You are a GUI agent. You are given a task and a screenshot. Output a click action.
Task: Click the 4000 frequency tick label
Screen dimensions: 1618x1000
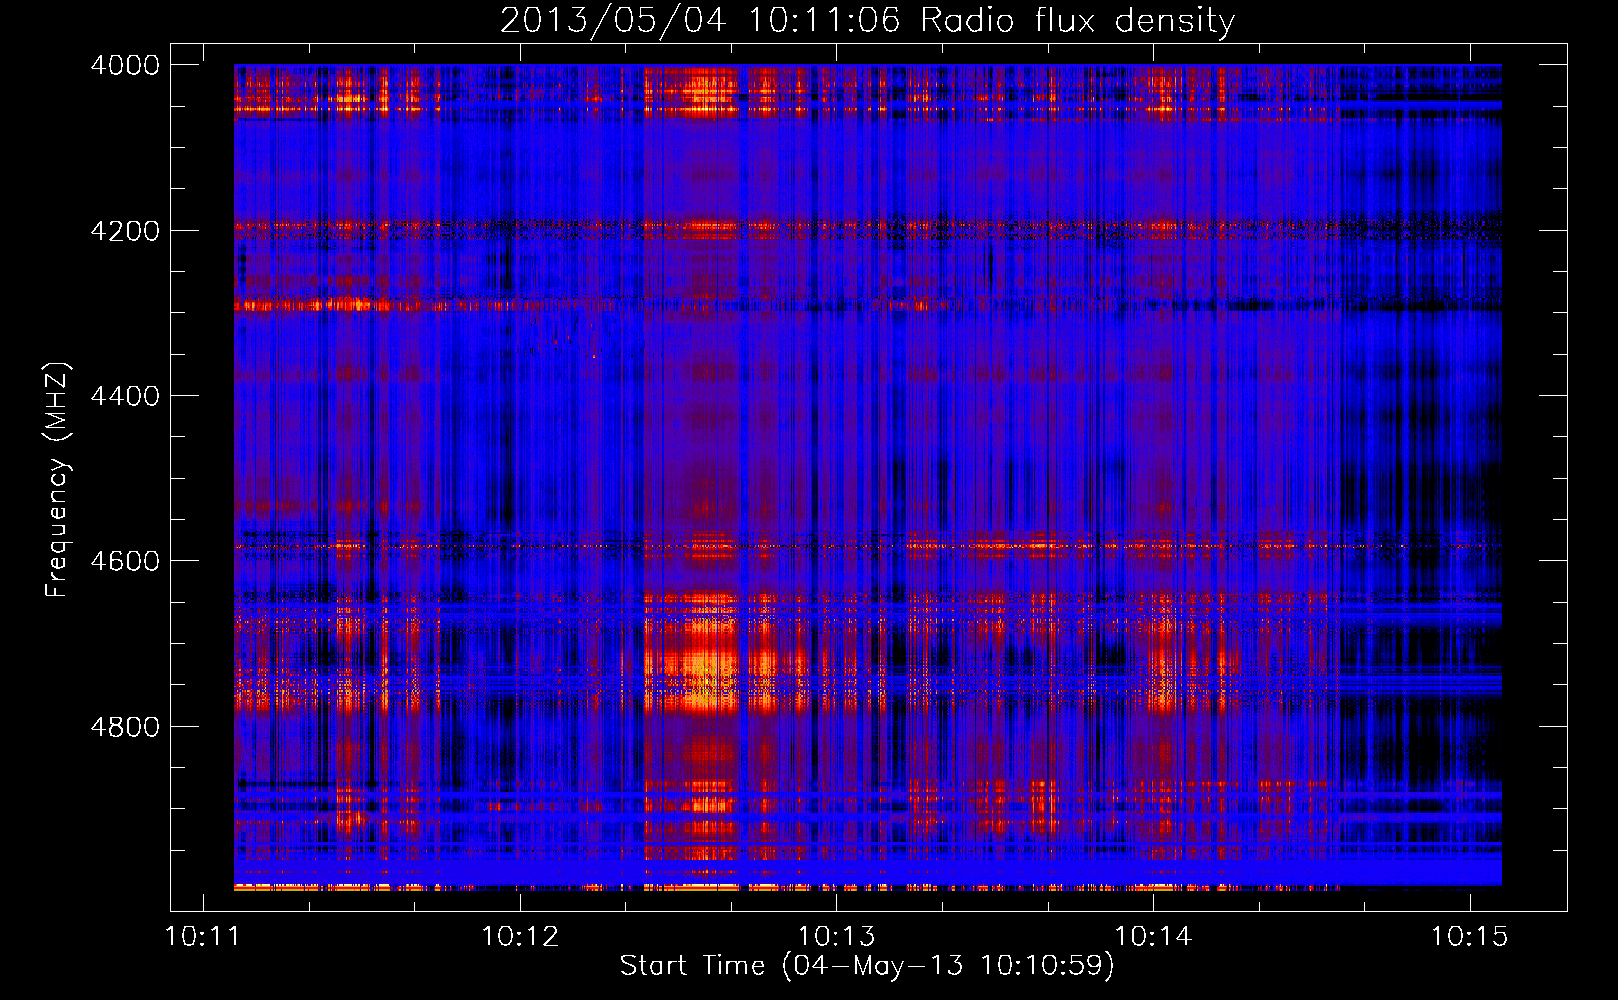coord(125,65)
